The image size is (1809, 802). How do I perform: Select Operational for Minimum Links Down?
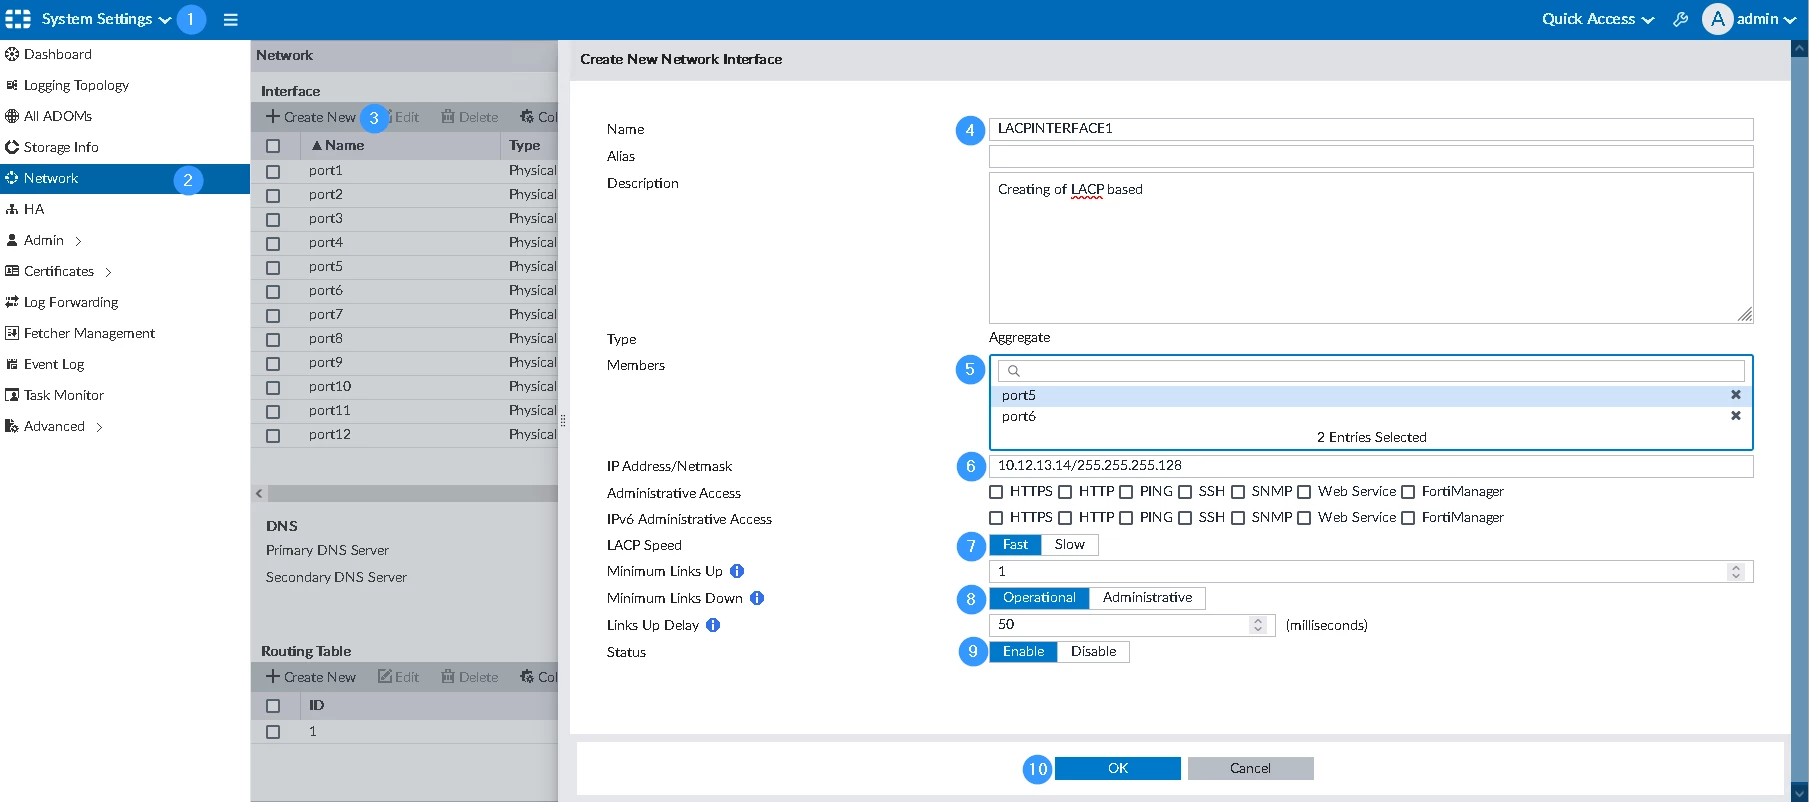[1039, 598]
